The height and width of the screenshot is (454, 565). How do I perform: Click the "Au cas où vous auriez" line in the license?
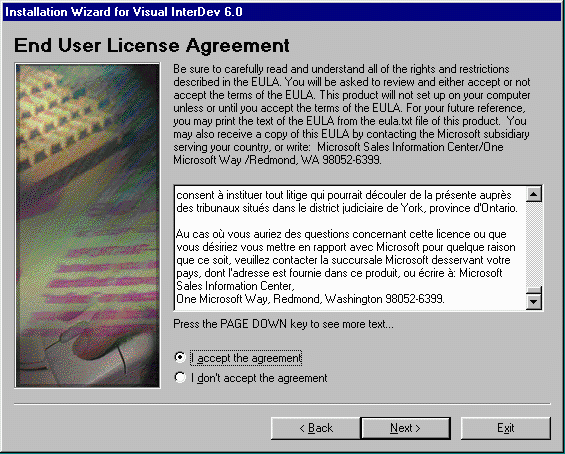341,234
